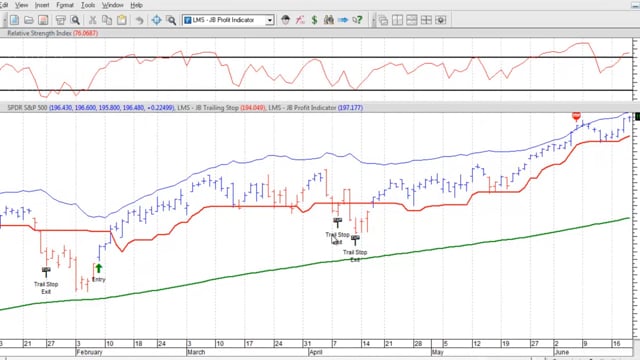Click the tile columns window icon
Screen dimensions: 640x360
click(x=397, y=20)
